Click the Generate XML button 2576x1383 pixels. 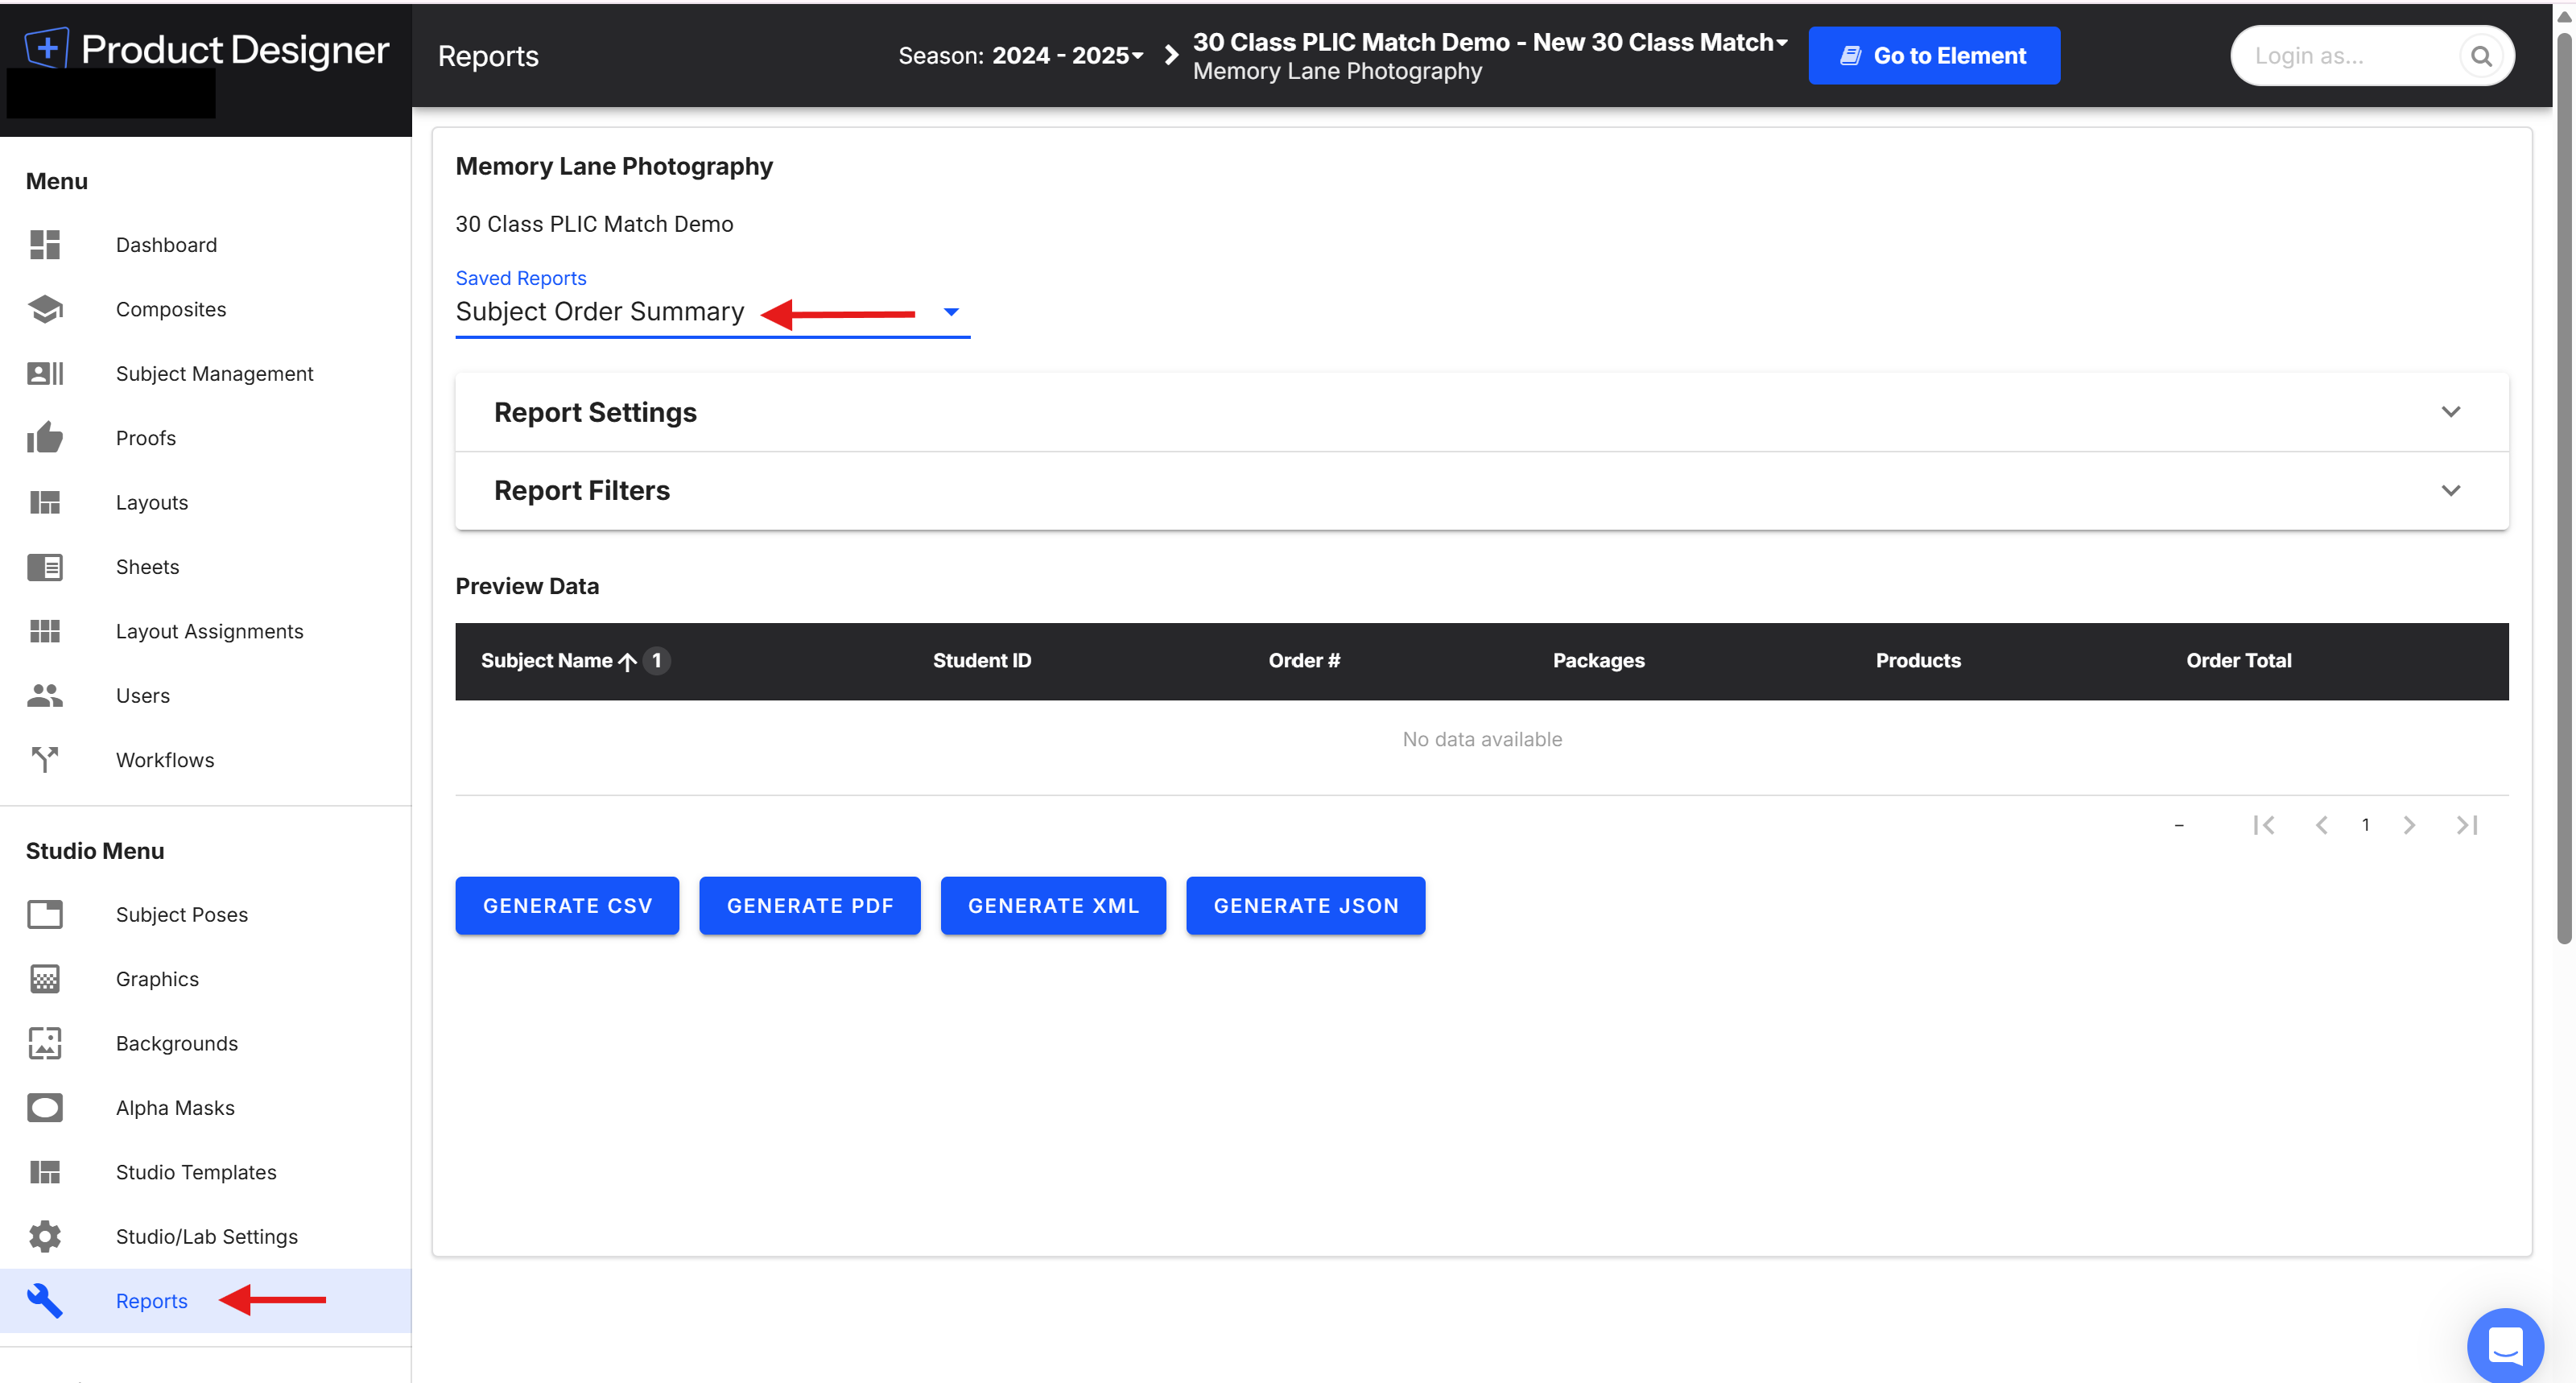[1053, 905]
